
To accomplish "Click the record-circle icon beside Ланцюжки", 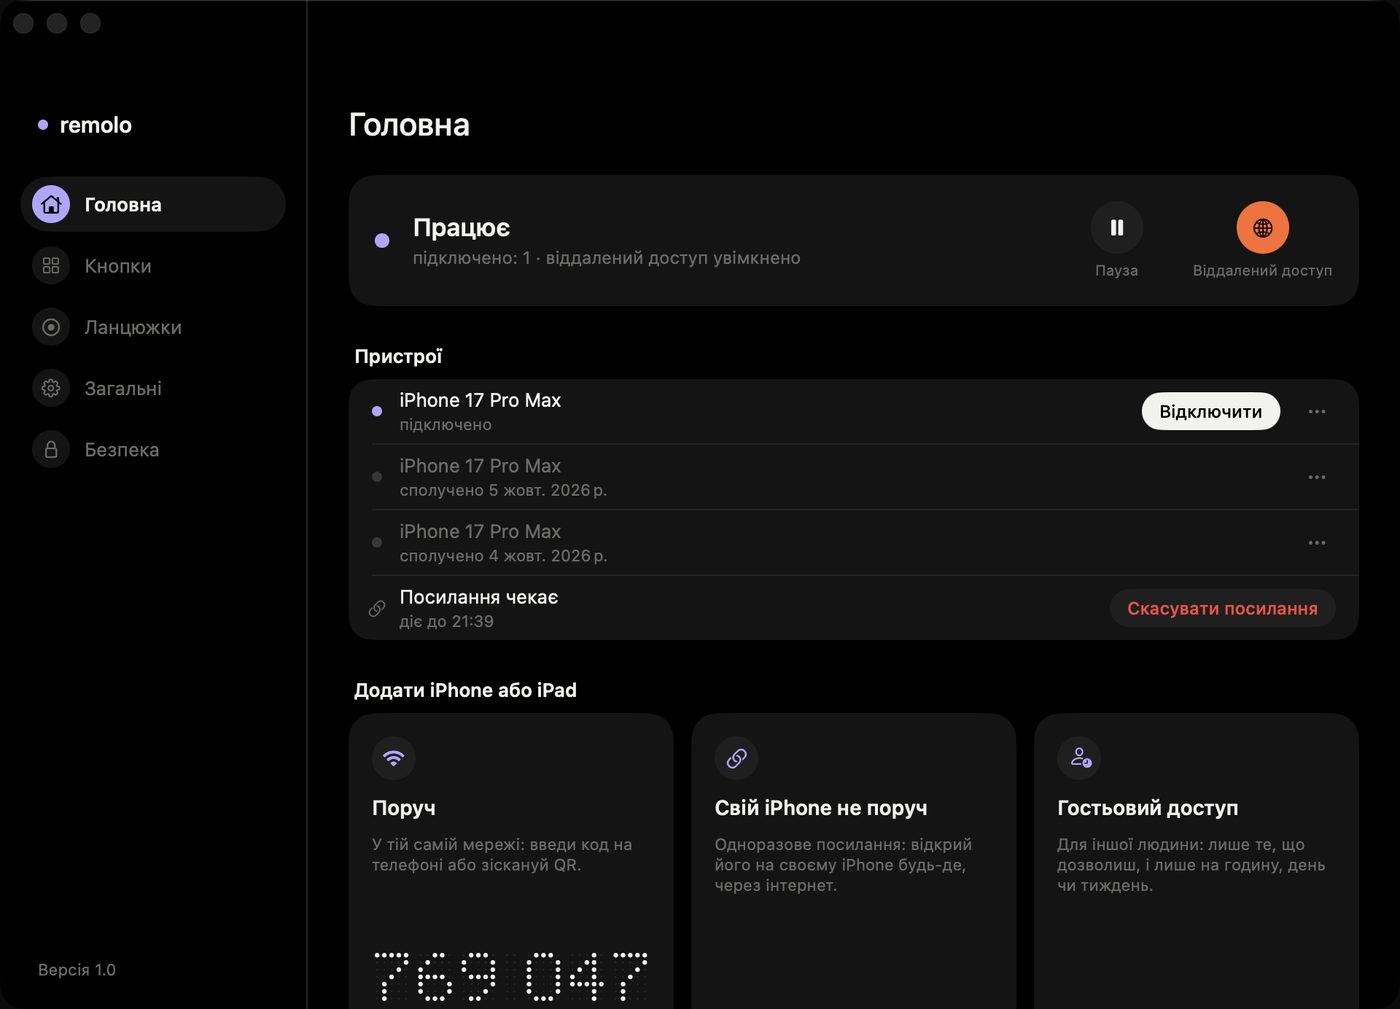I will 51,327.
